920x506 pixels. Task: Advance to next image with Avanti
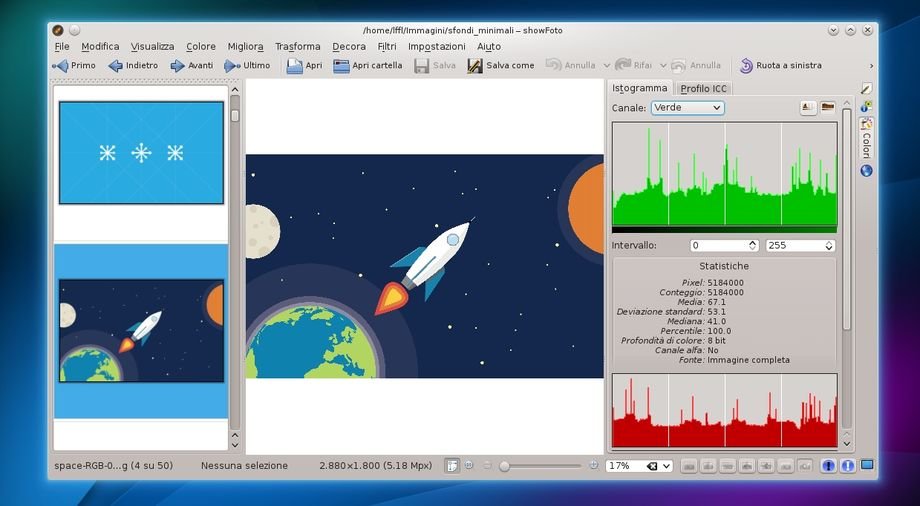click(x=178, y=66)
